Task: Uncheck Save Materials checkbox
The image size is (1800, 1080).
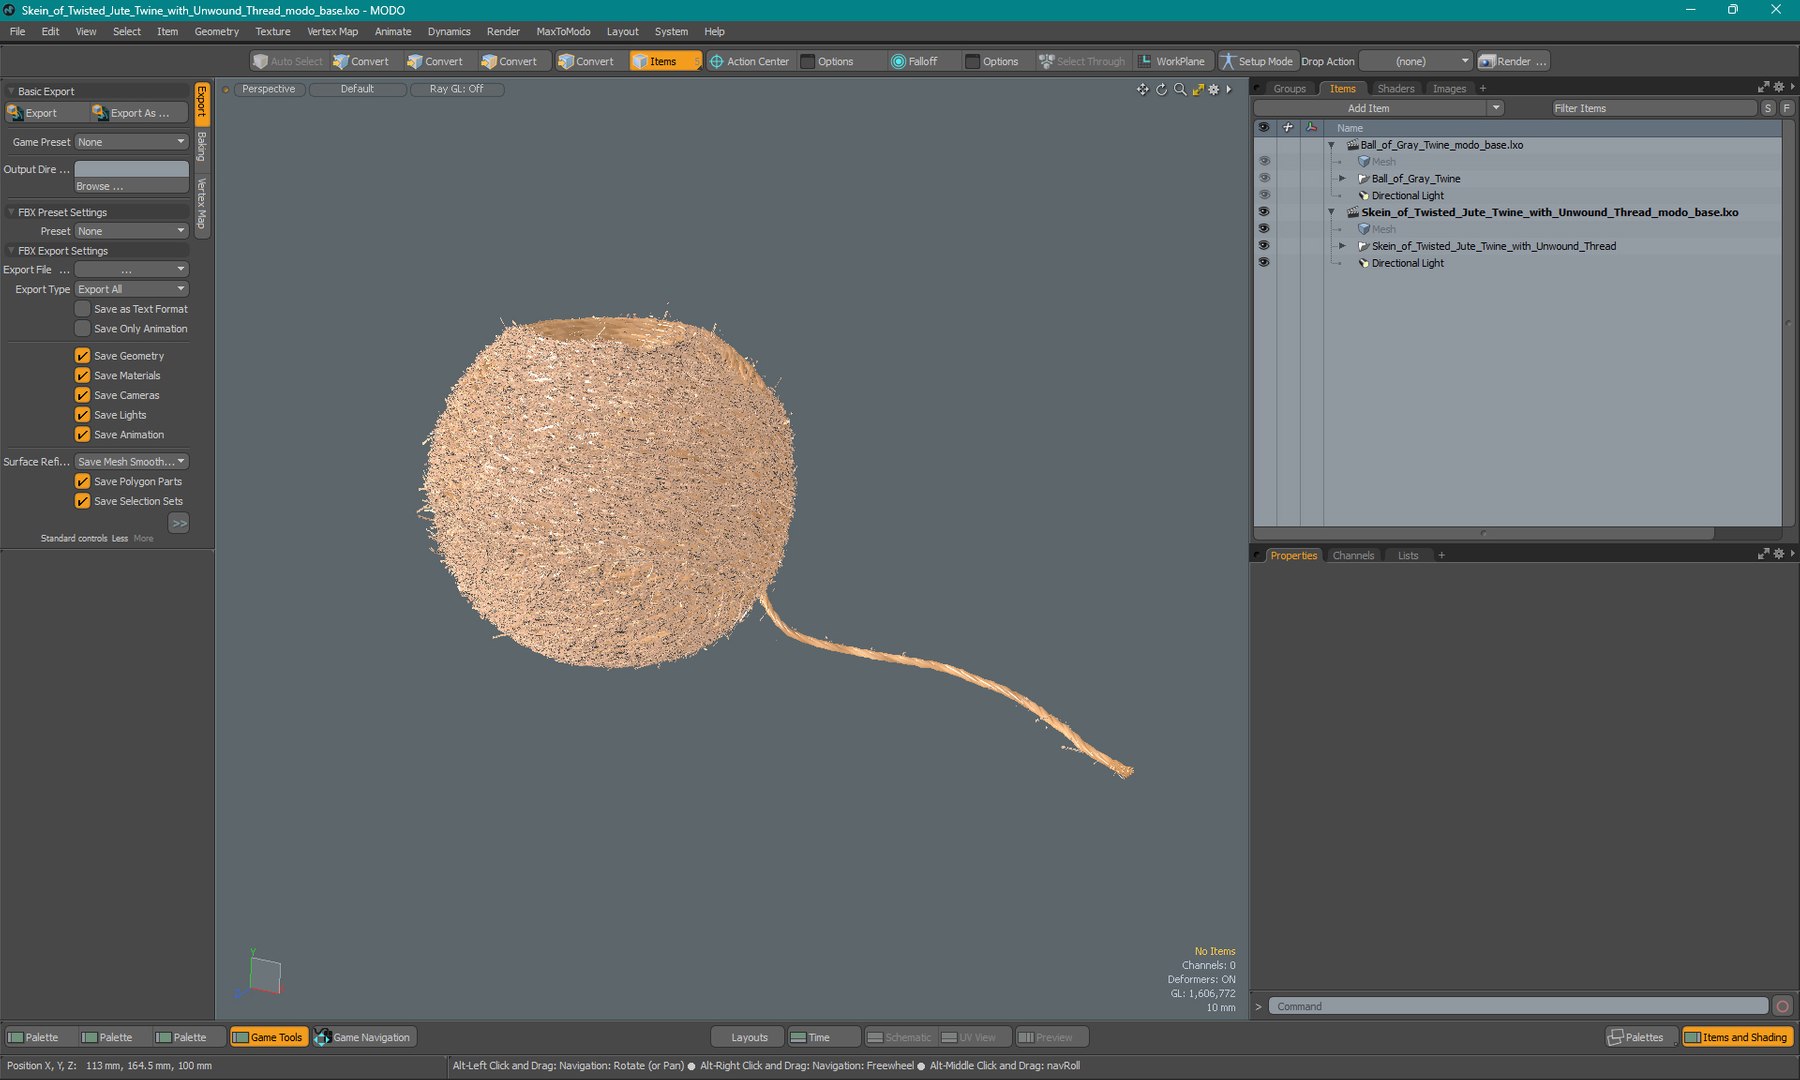Action: point(82,376)
